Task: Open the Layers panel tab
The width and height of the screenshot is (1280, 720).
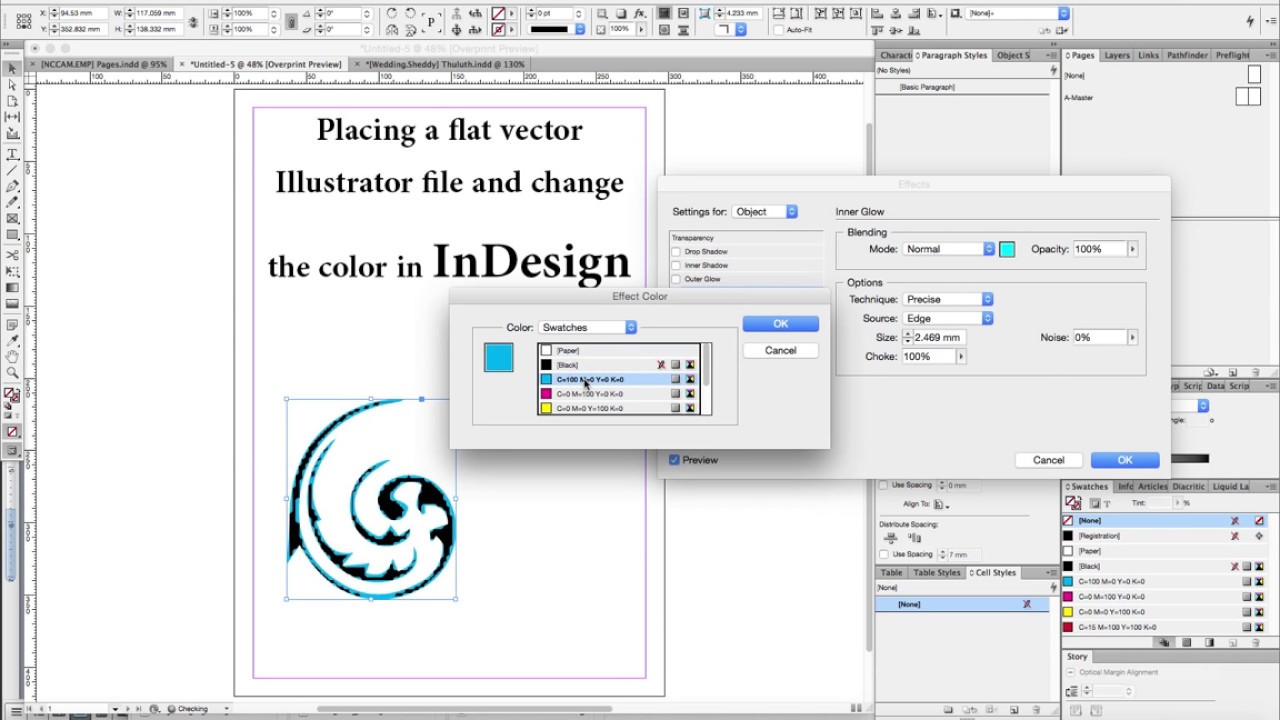Action: pyautogui.click(x=1117, y=55)
